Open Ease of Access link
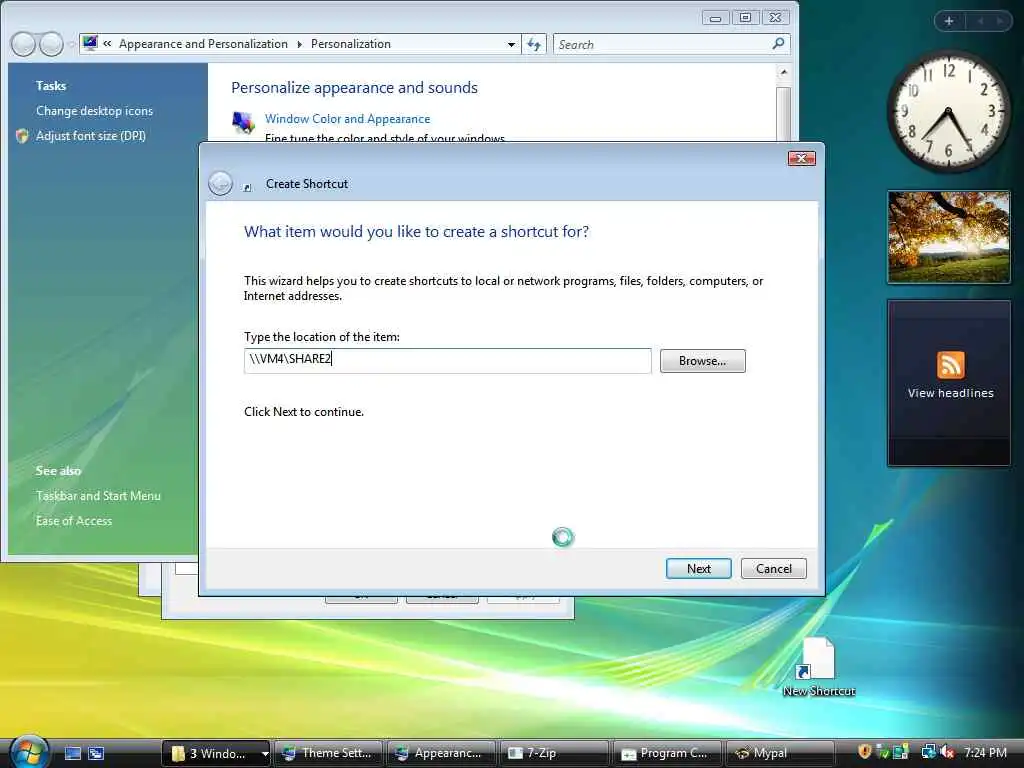 pos(74,520)
